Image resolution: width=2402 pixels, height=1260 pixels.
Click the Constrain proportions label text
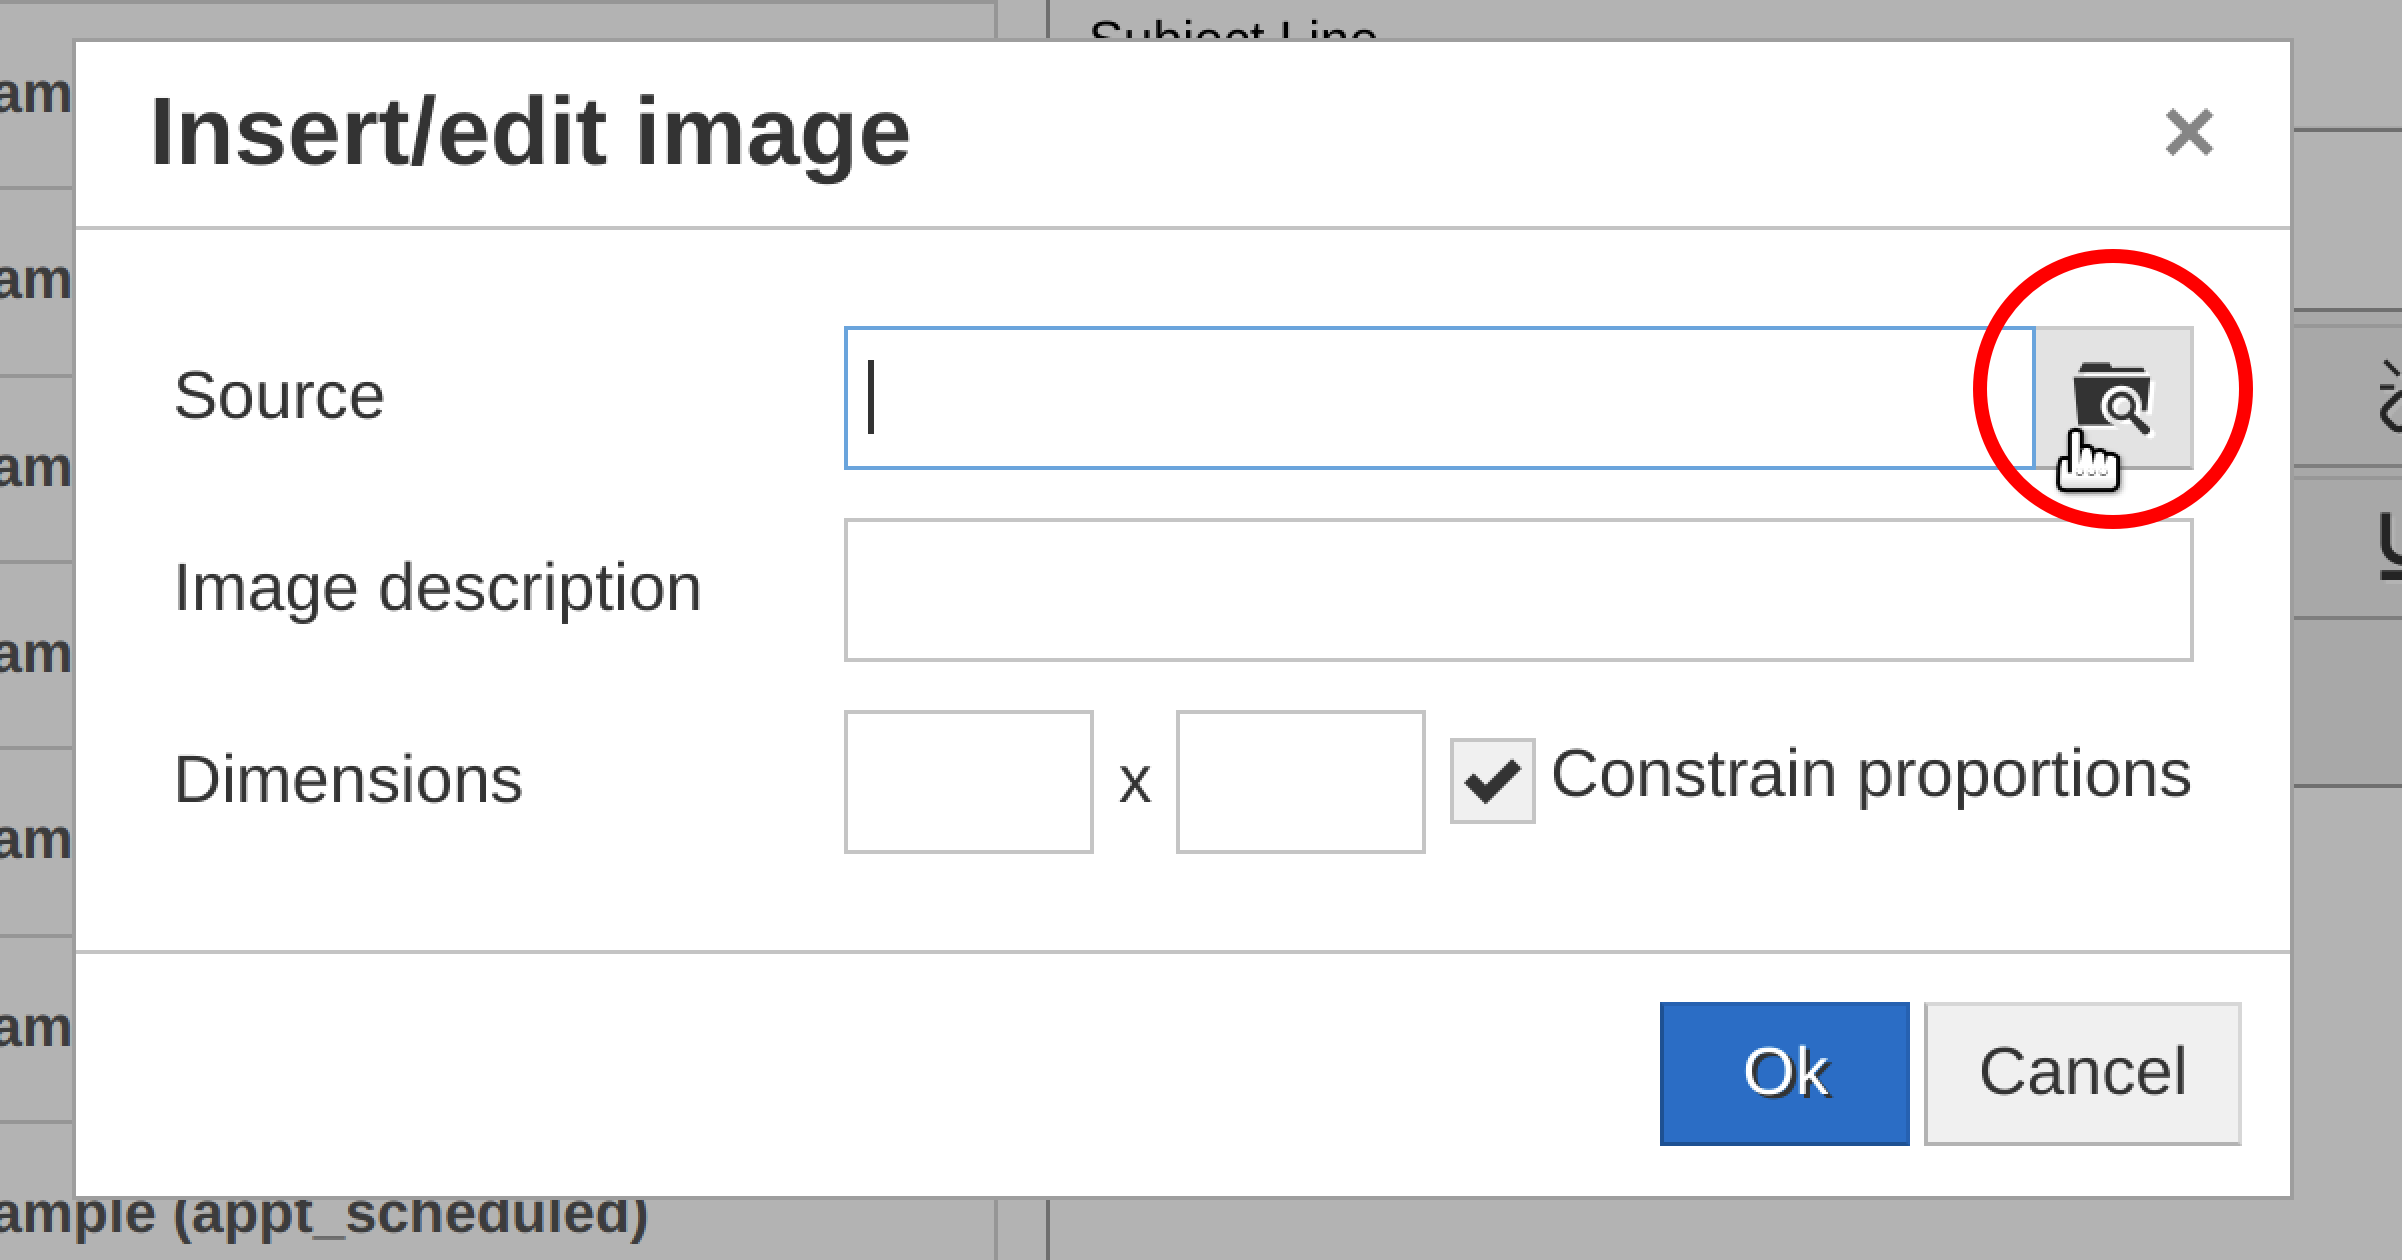(x=1871, y=776)
